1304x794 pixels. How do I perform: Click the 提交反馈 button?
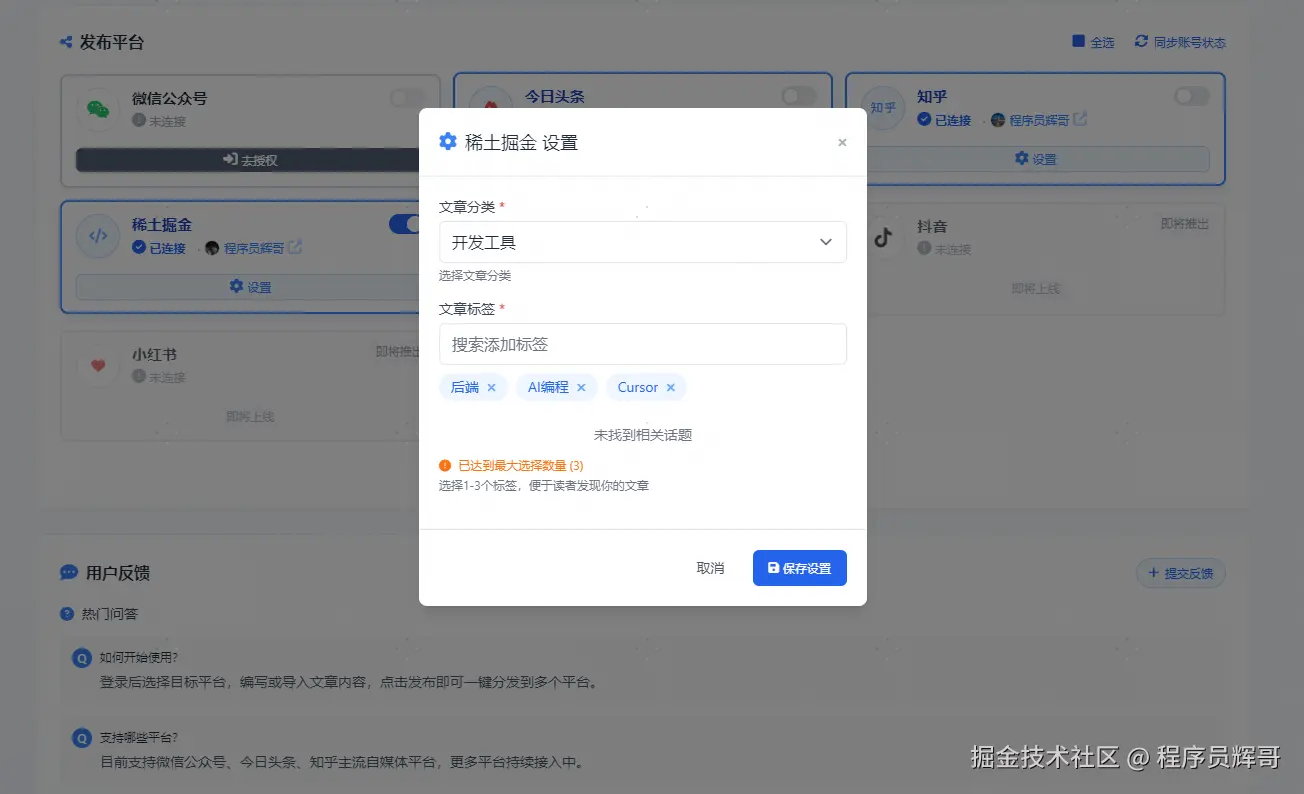coord(1181,573)
